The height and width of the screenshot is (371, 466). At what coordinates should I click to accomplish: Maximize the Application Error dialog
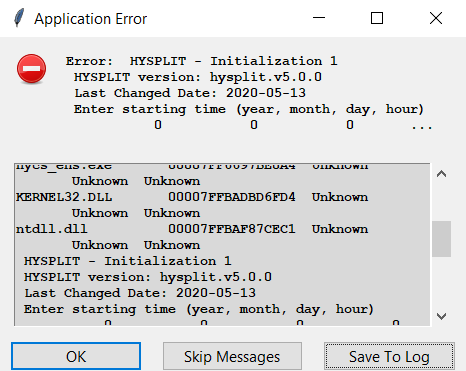click(x=377, y=18)
